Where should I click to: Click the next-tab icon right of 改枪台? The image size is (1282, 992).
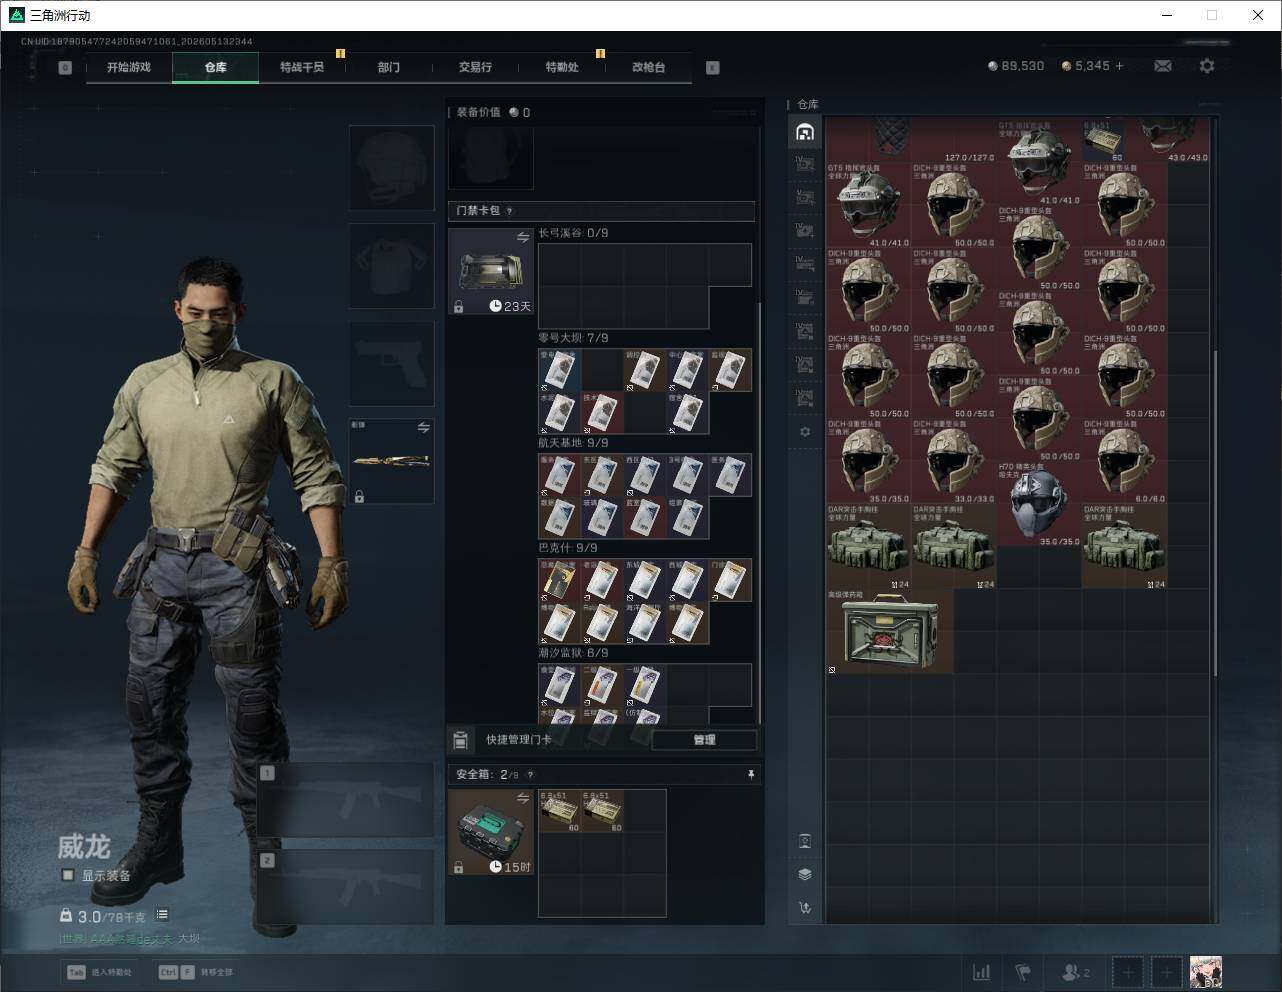click(x=713, y=68)
